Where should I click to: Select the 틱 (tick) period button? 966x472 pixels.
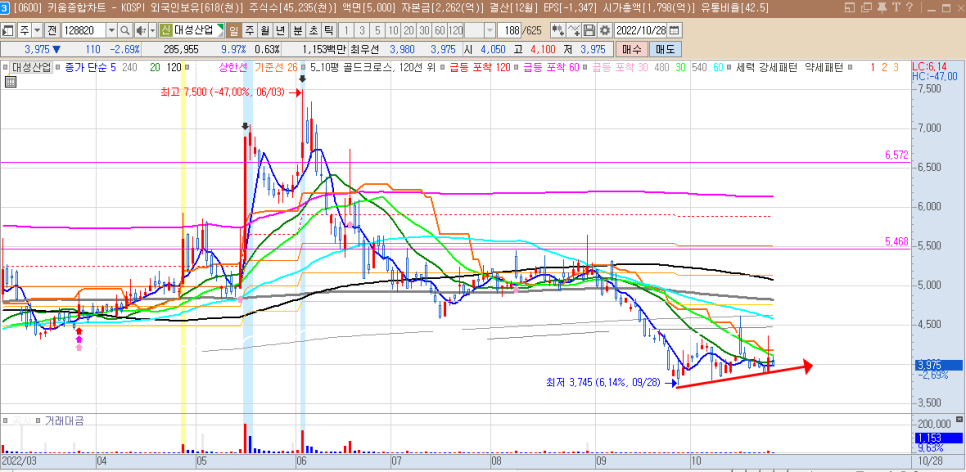[x=328, y=30]
